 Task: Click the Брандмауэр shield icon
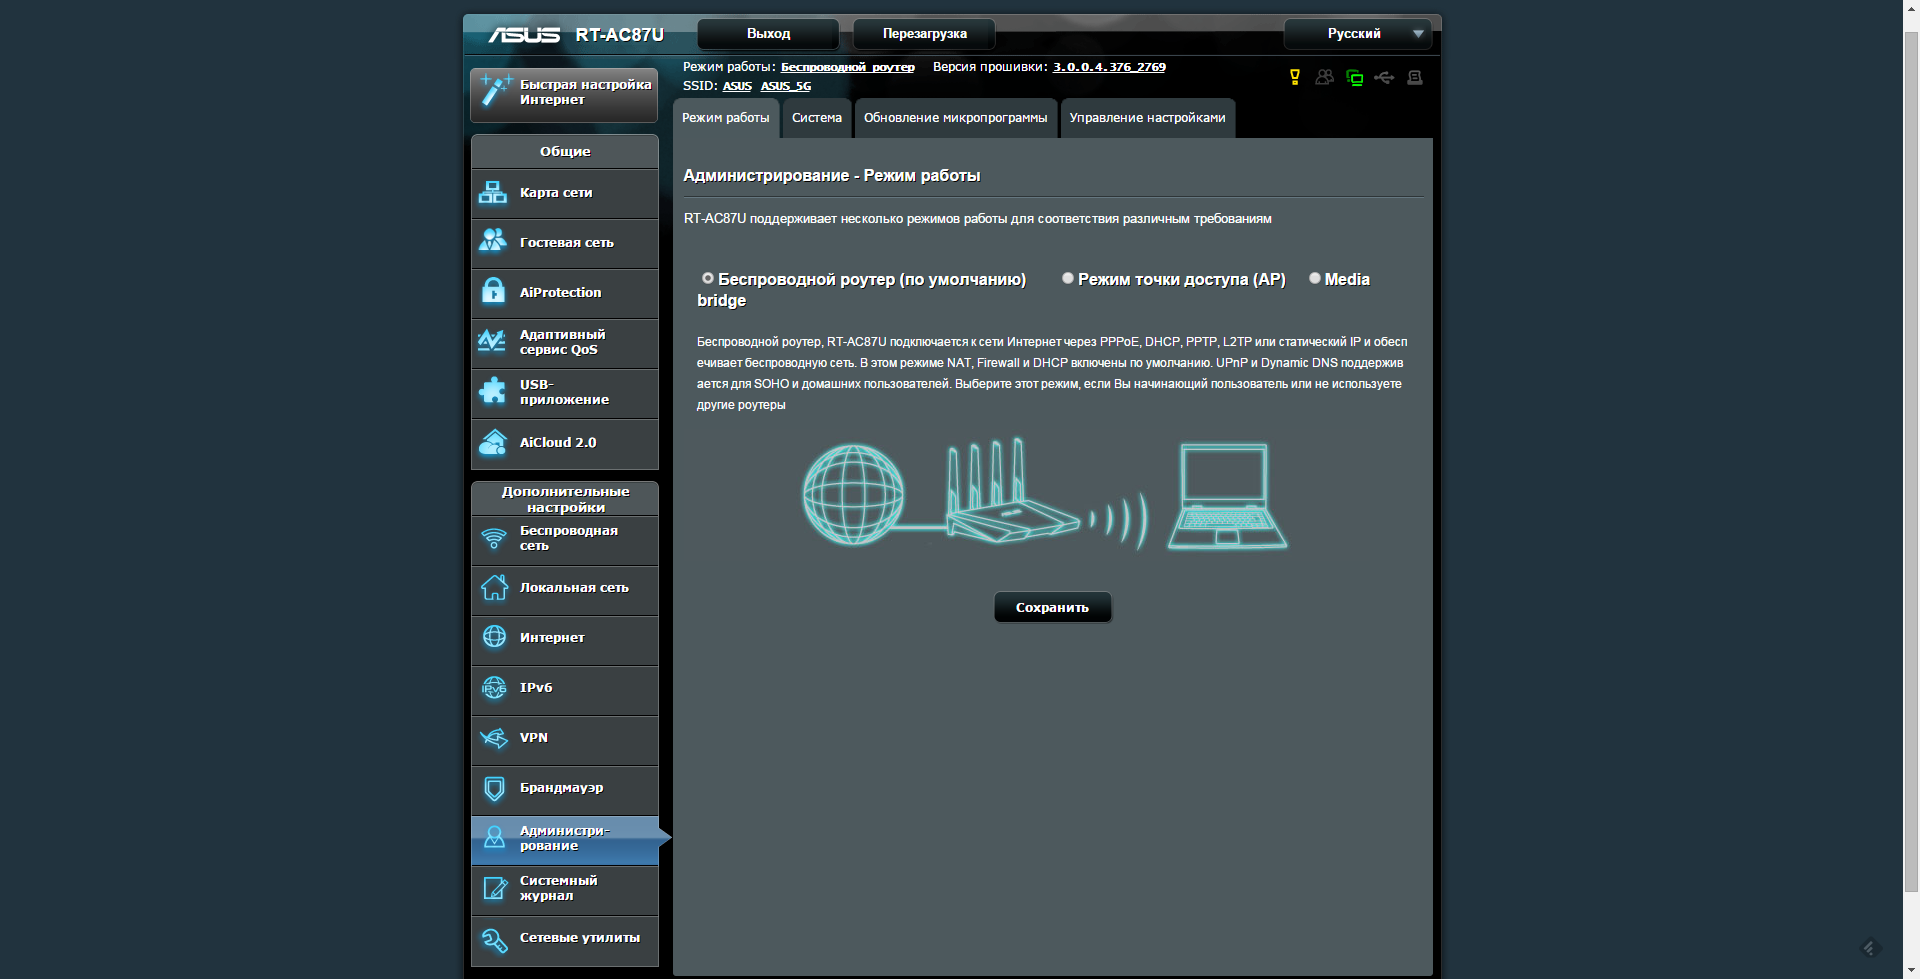tap(494, 788)
